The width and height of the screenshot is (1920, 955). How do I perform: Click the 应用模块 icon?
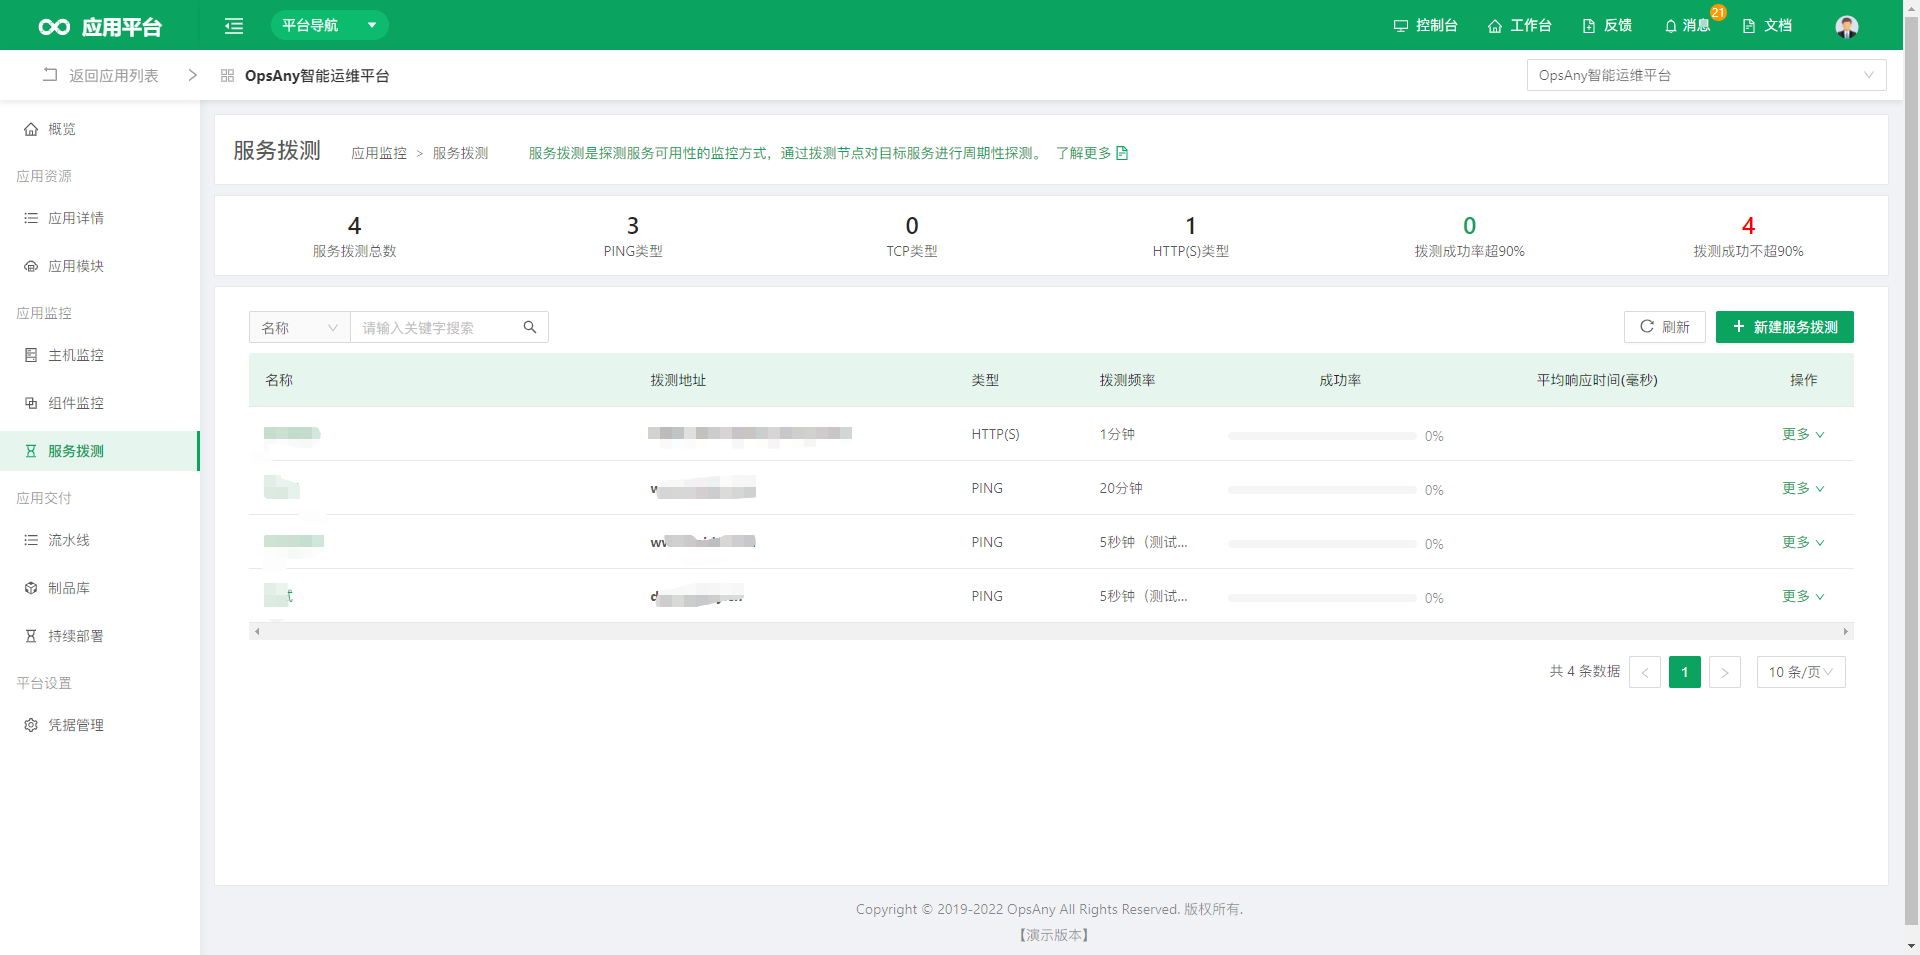coord(31,266)
